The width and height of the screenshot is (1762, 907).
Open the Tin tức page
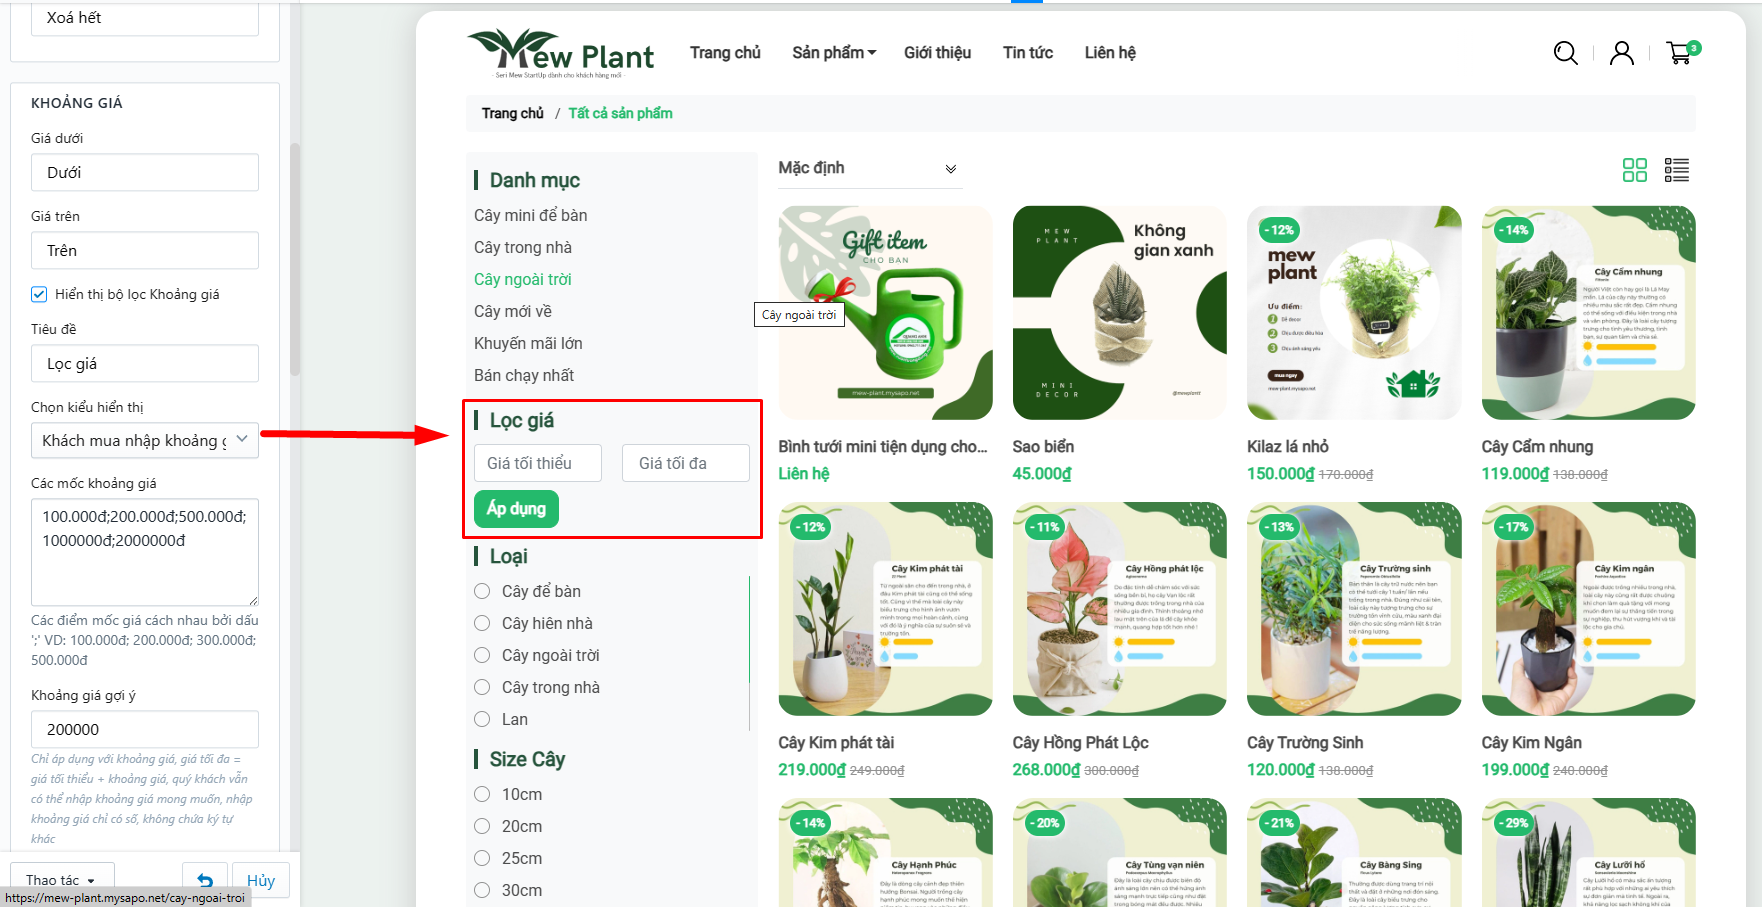tap(1028, 52)
